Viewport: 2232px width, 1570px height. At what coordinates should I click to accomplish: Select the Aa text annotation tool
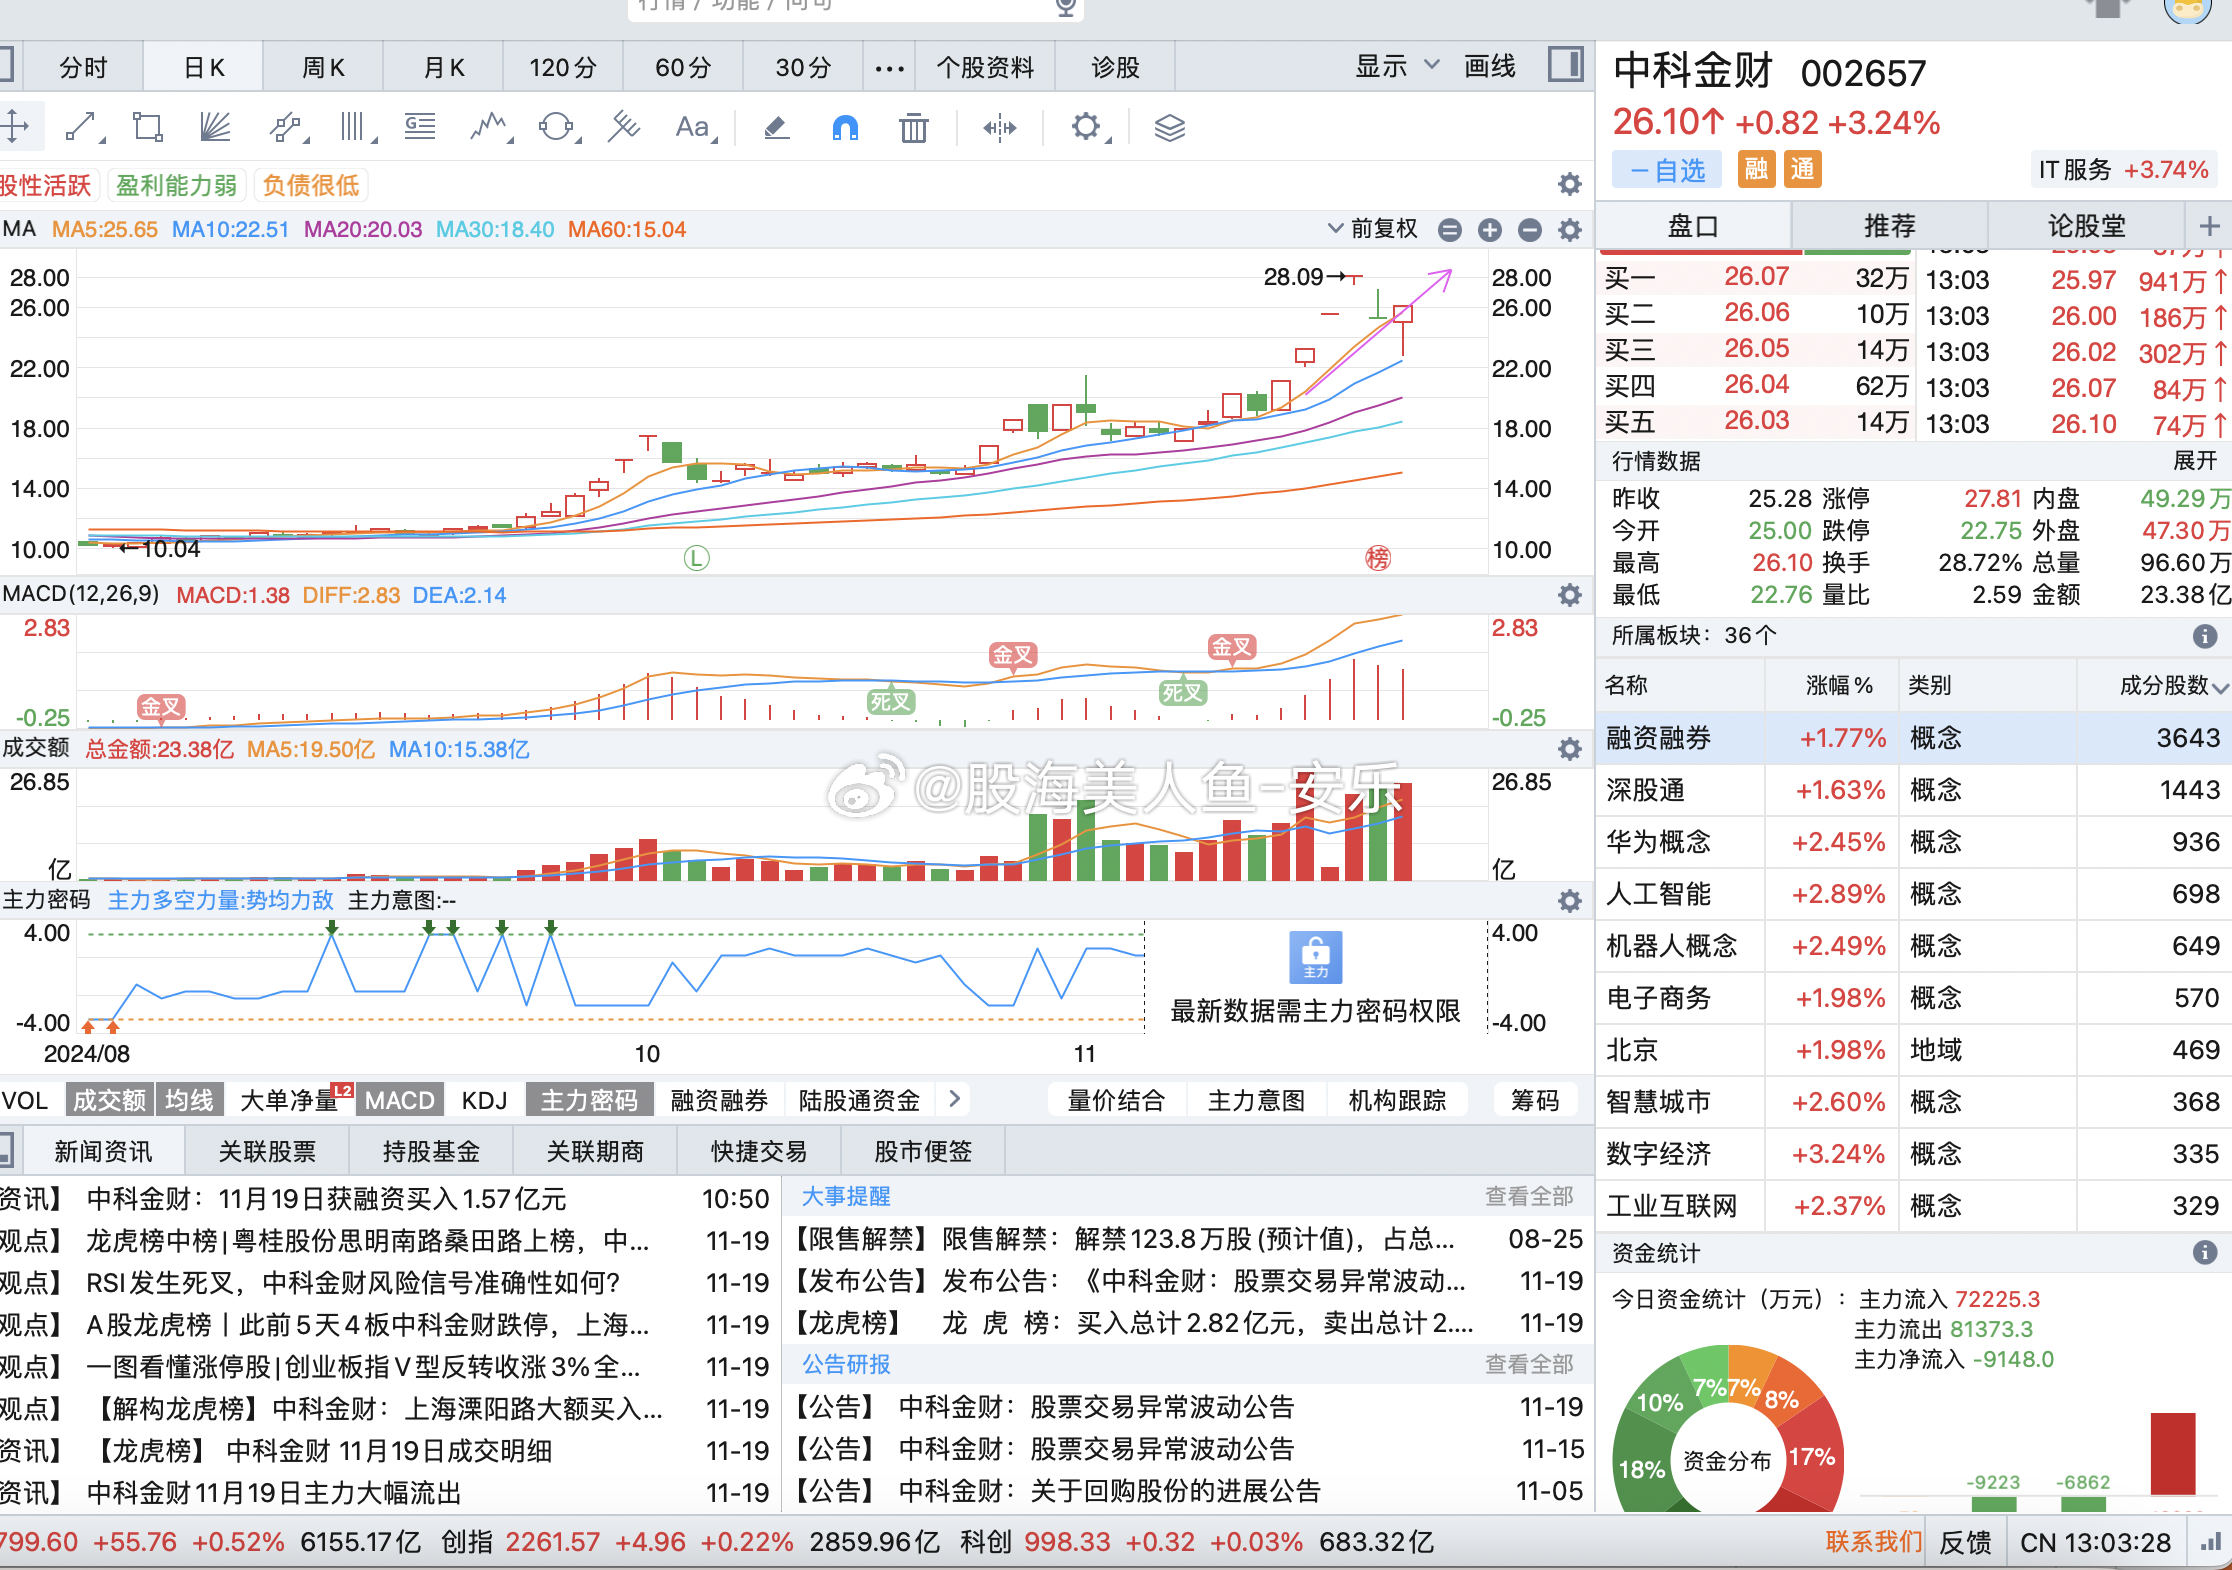[694, 127]
